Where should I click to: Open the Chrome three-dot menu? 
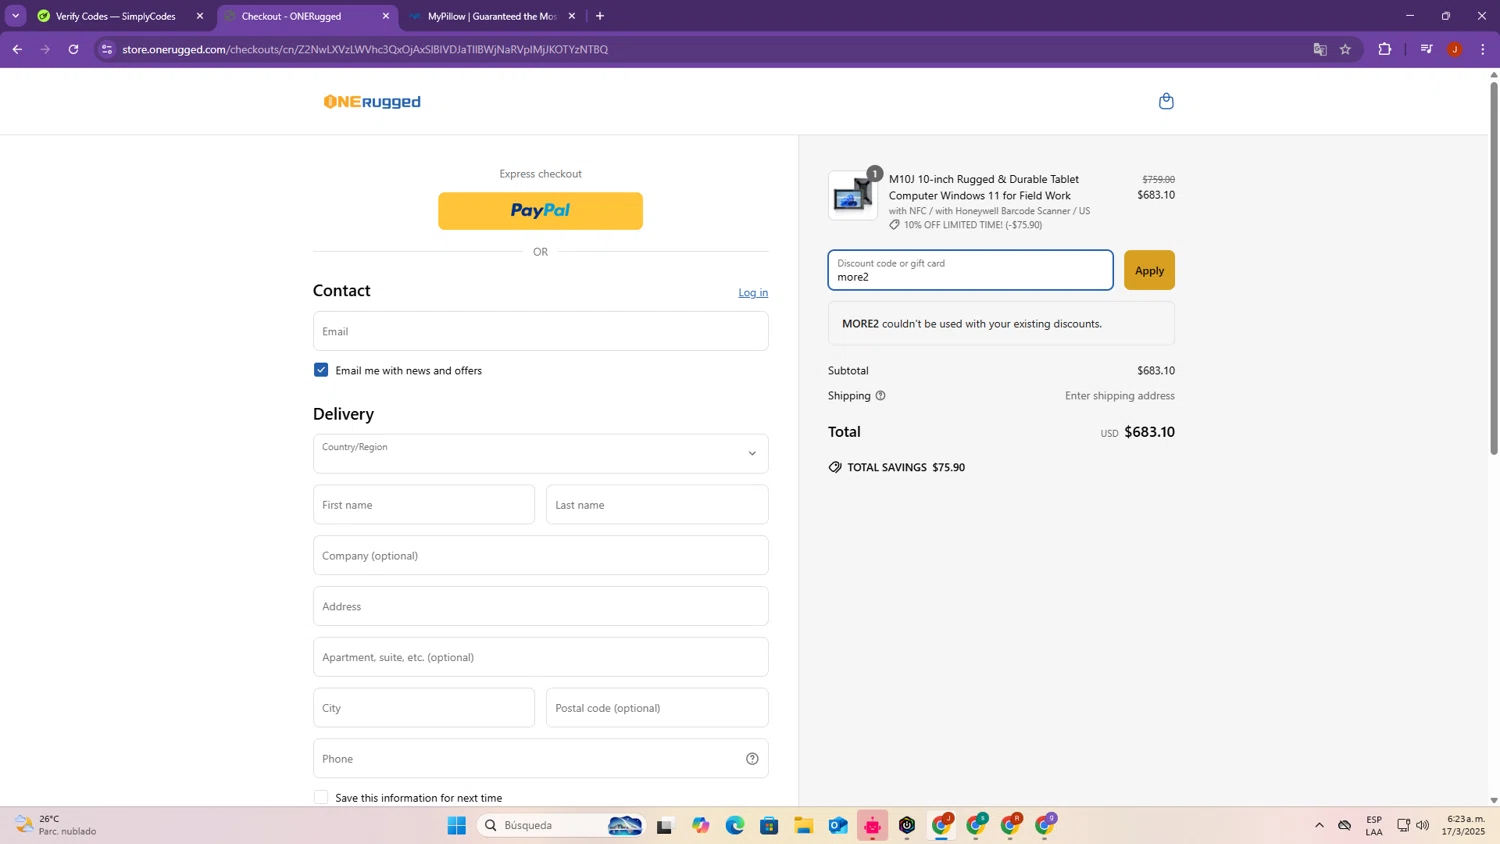point(1483,49)
